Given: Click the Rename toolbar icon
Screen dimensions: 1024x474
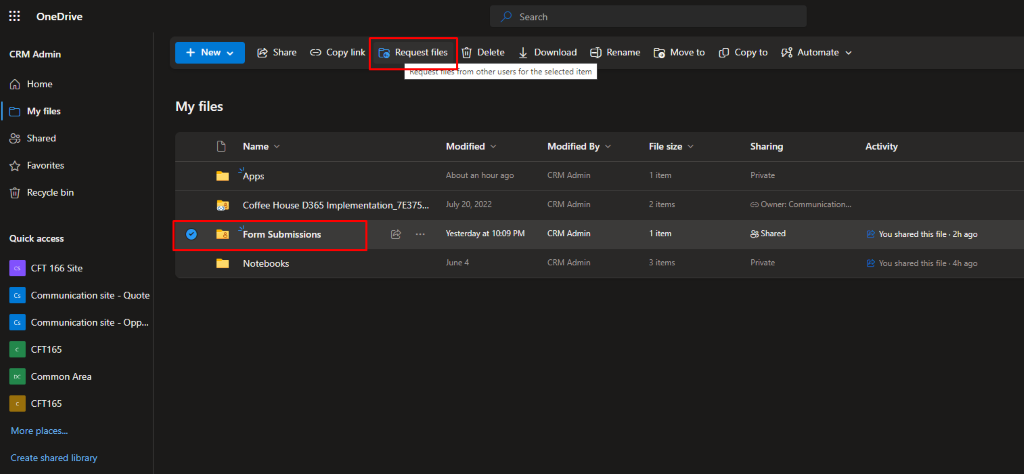Looking at the screenshot, I should [596, 53].
